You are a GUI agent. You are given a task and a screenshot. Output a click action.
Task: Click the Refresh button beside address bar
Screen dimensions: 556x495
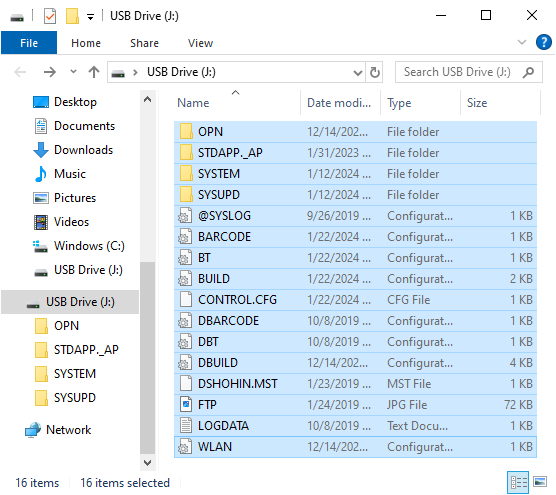[374, 72]
